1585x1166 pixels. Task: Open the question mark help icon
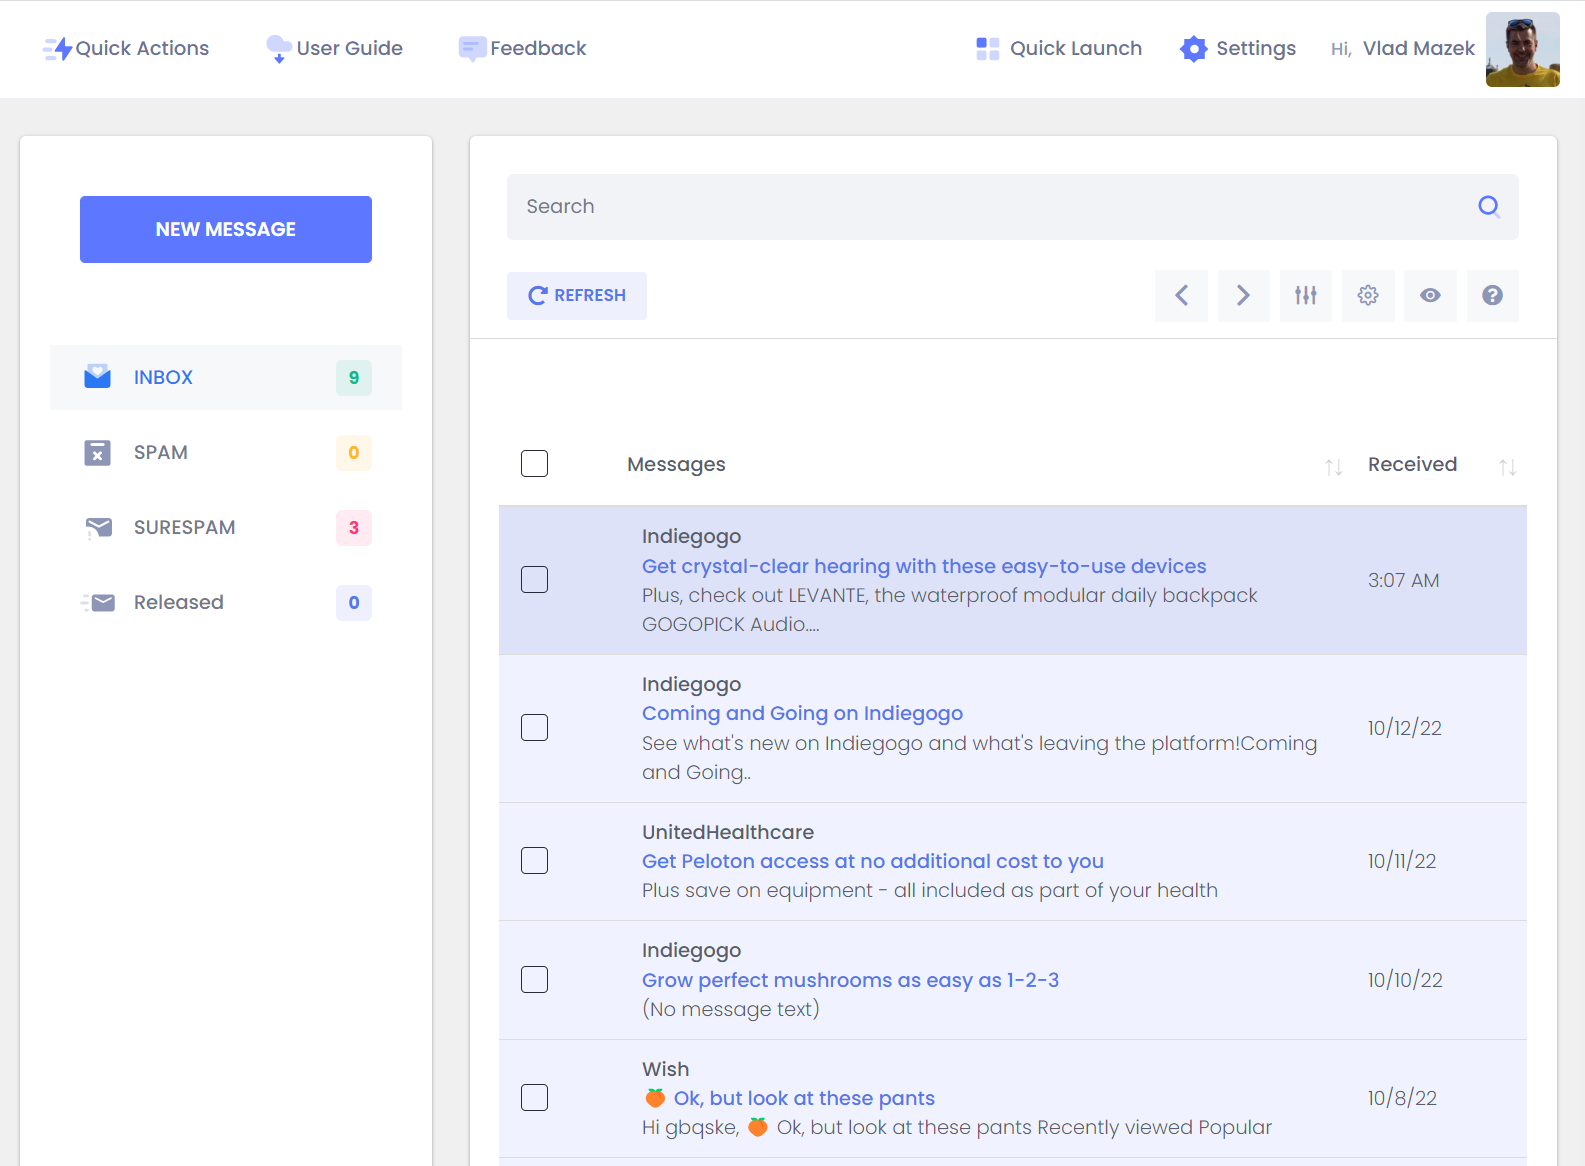[1492, 295]
